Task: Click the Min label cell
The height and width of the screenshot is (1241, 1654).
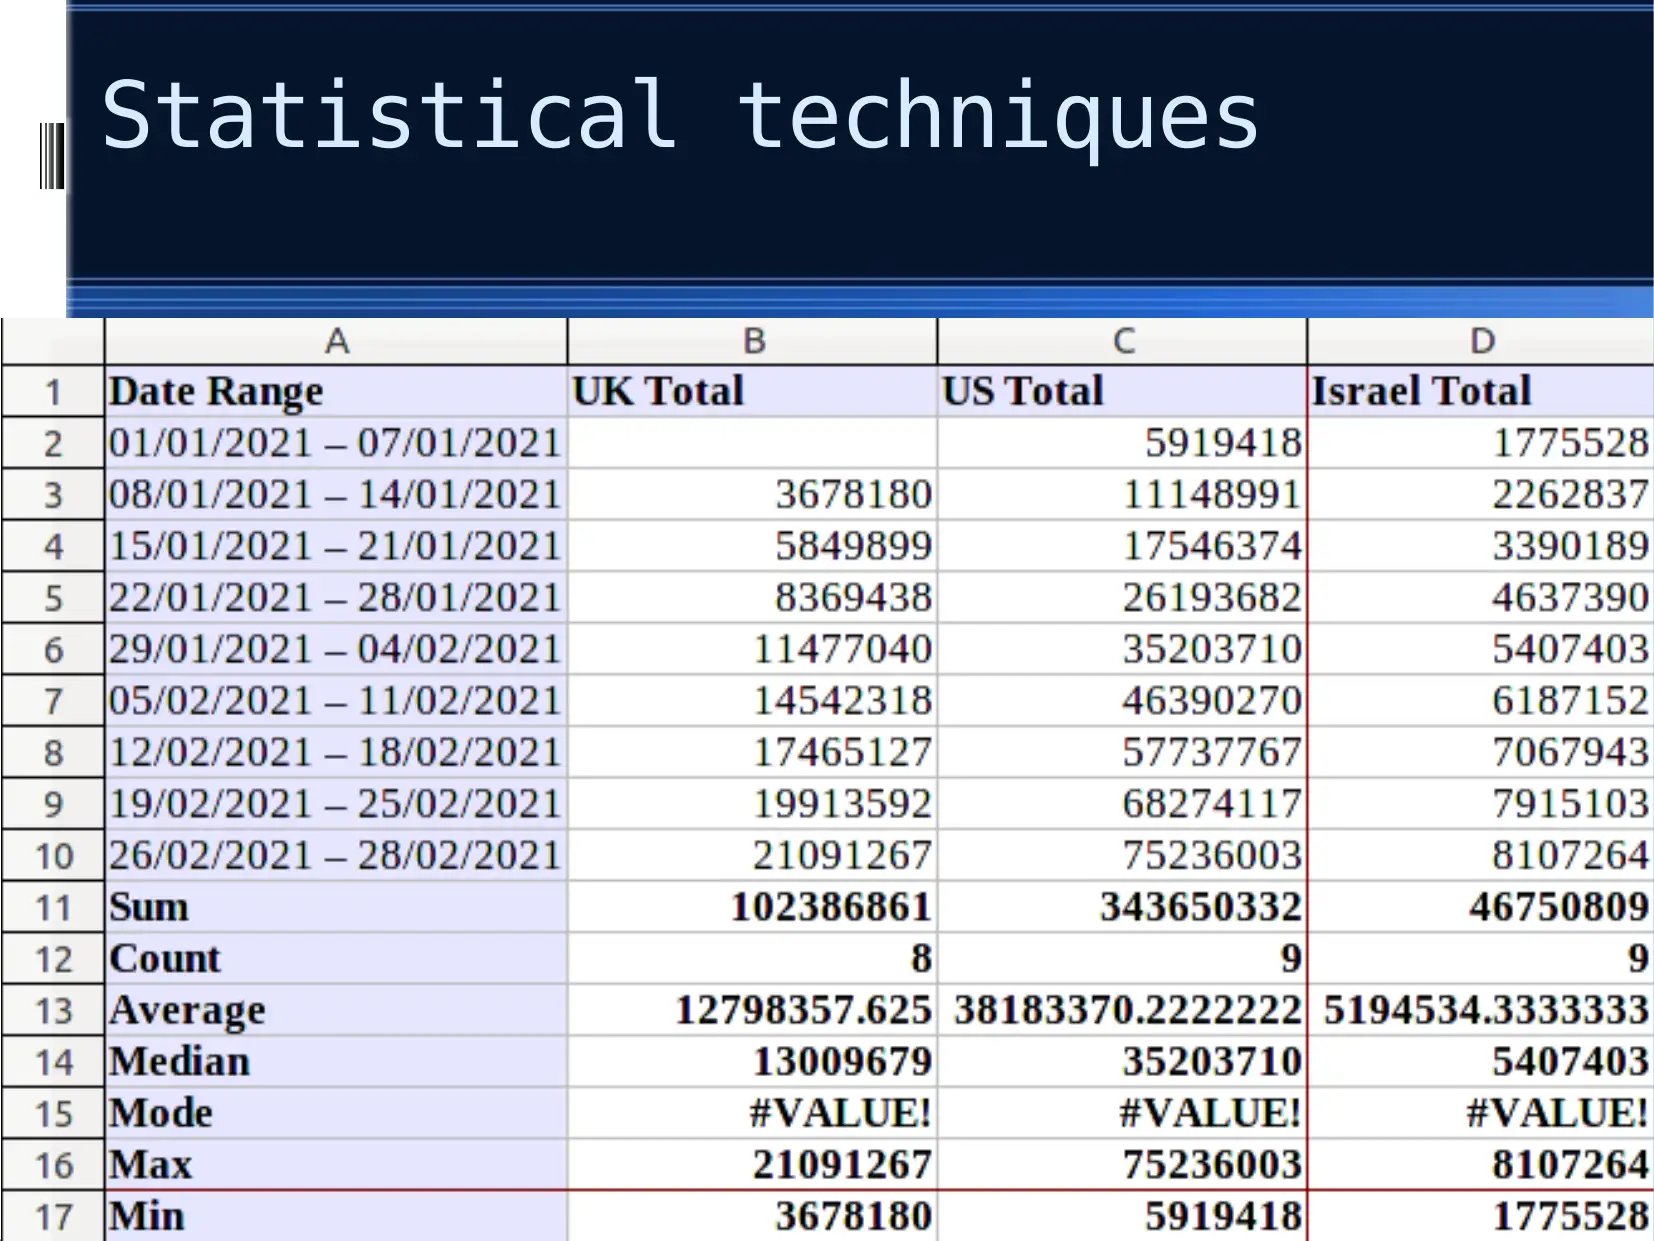Action: tap(336, 1217)
